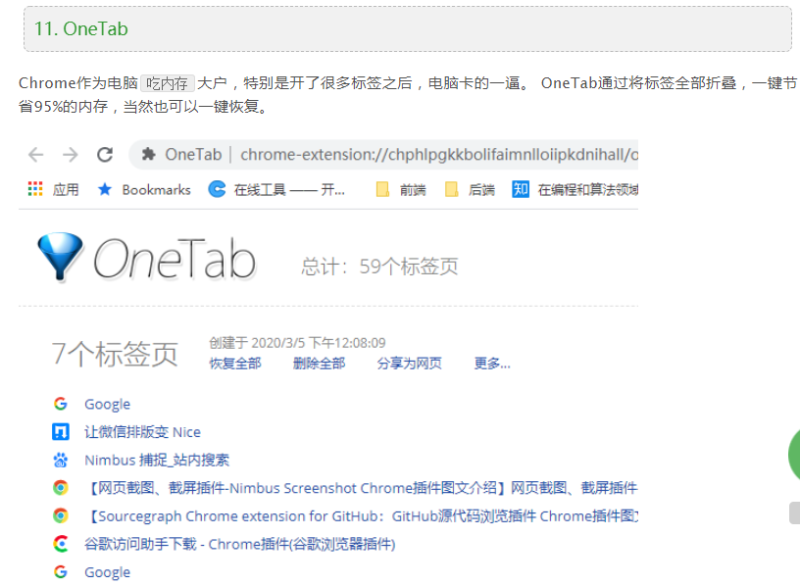Open the Nimbus 捕捉_站内搜索 link
The image size is (800, 585).
pyautogui.click(x=157, y=460)
